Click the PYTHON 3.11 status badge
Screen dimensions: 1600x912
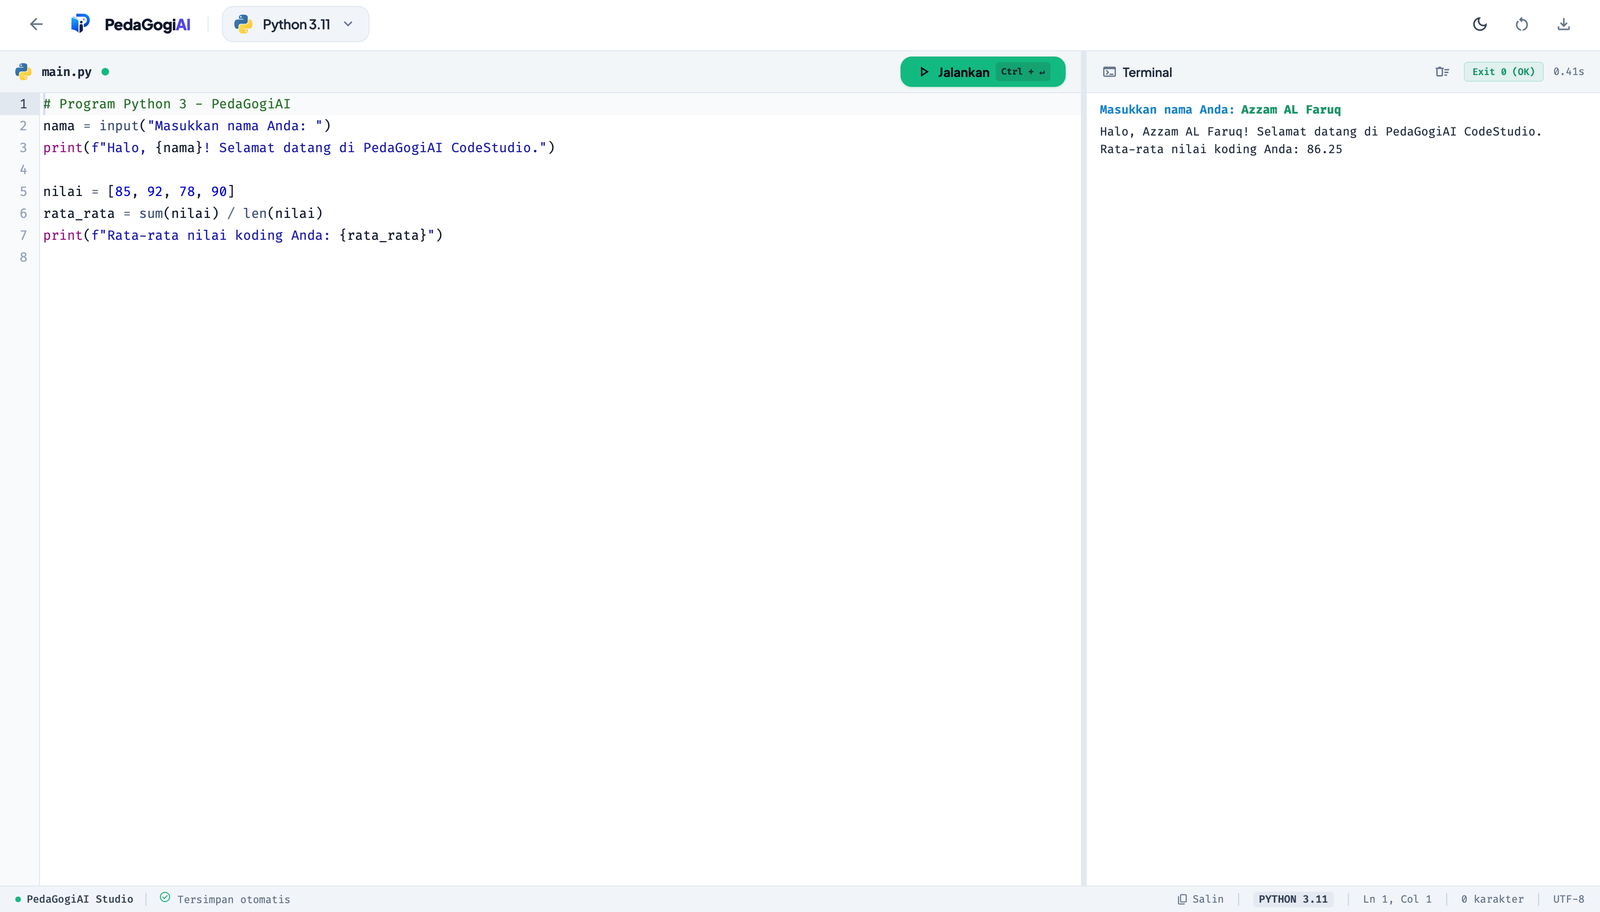coord(1293,899)
